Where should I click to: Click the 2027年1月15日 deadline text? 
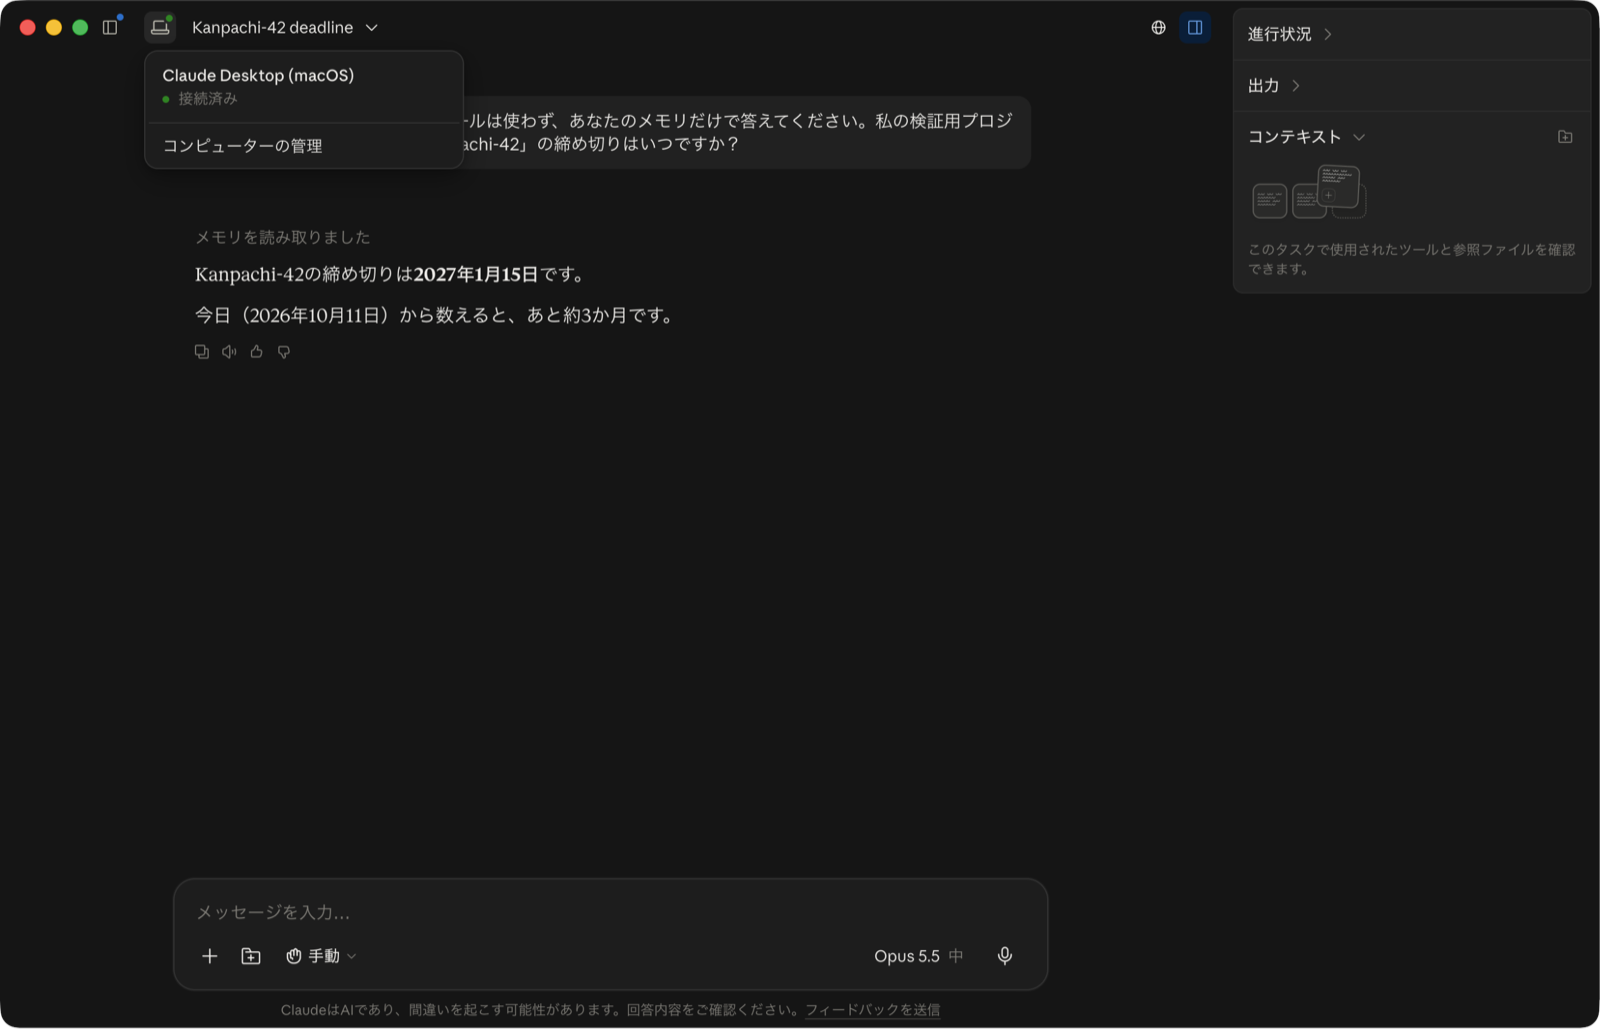tap(476, 275)
